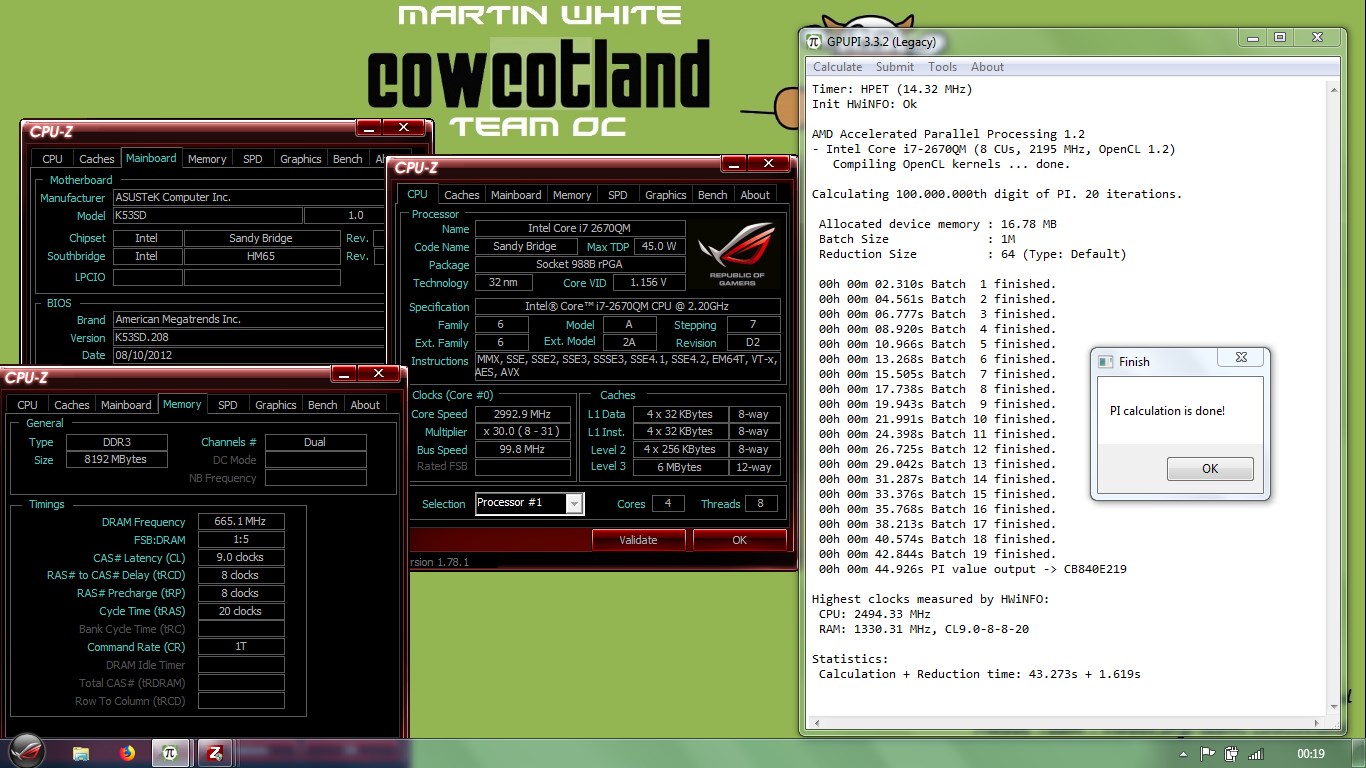The width and height of the screenshot is (1366, 768).
Task: Maximize the GPUPI window
Action: (1279, 37)
